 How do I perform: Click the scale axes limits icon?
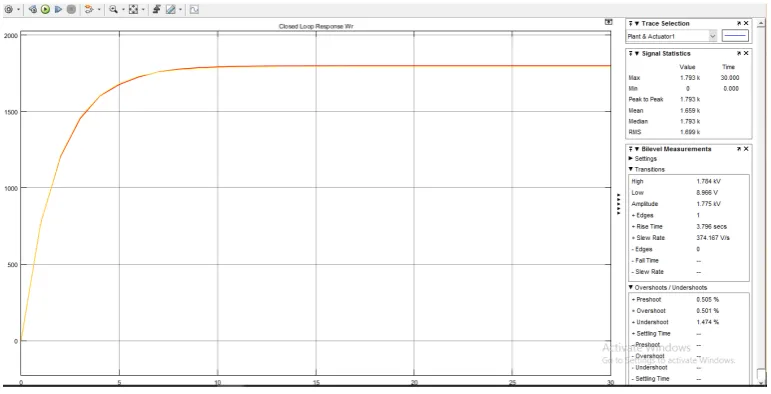(x=133, y=9)
